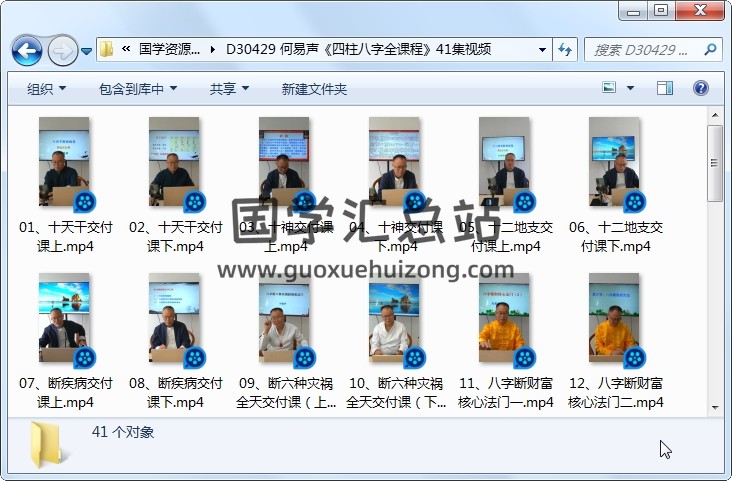Click file name 11、八字断财富核心法门一.mp4

pos(506,393)
